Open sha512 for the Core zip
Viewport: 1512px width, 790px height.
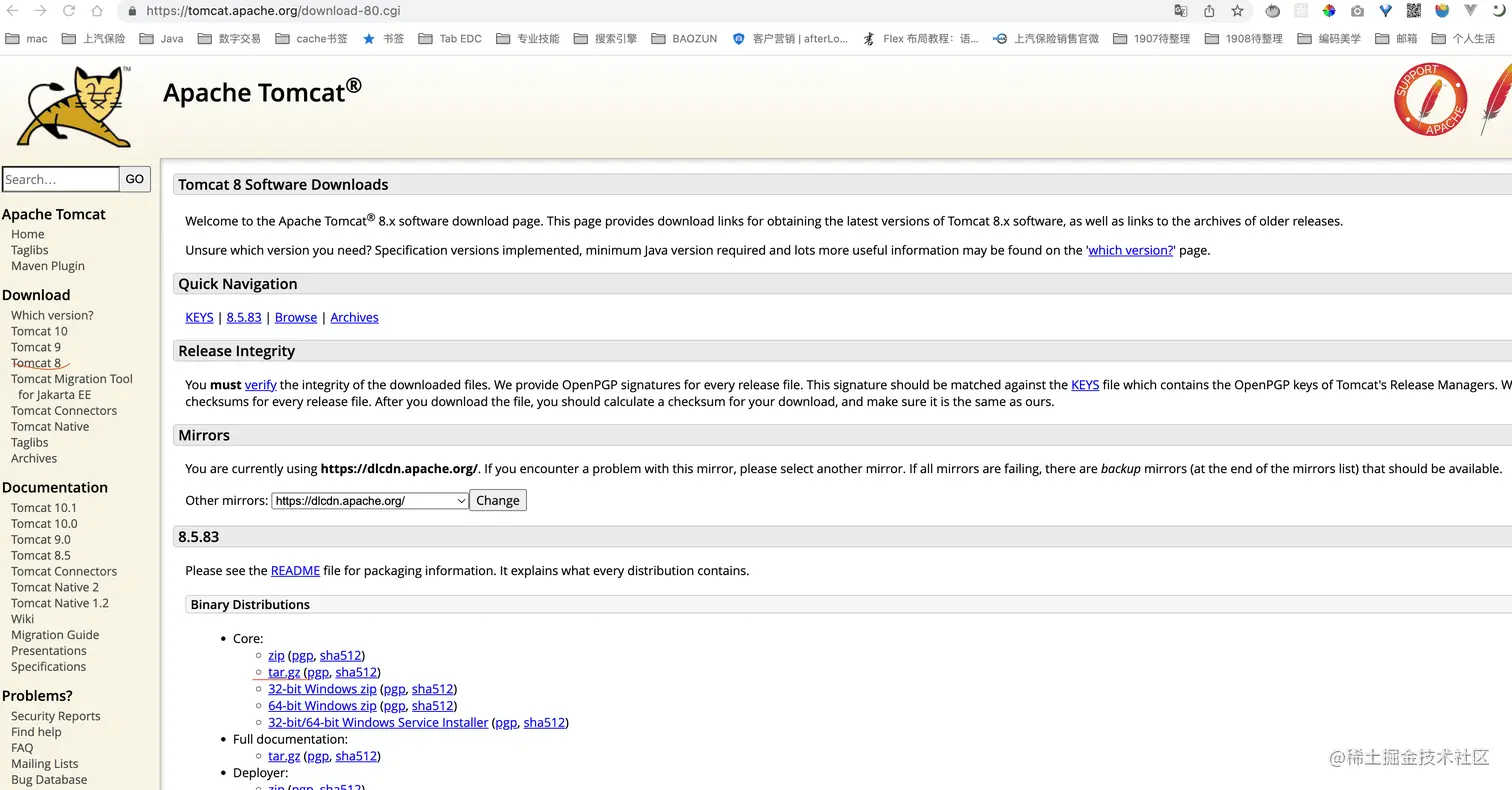click(340, 656)
